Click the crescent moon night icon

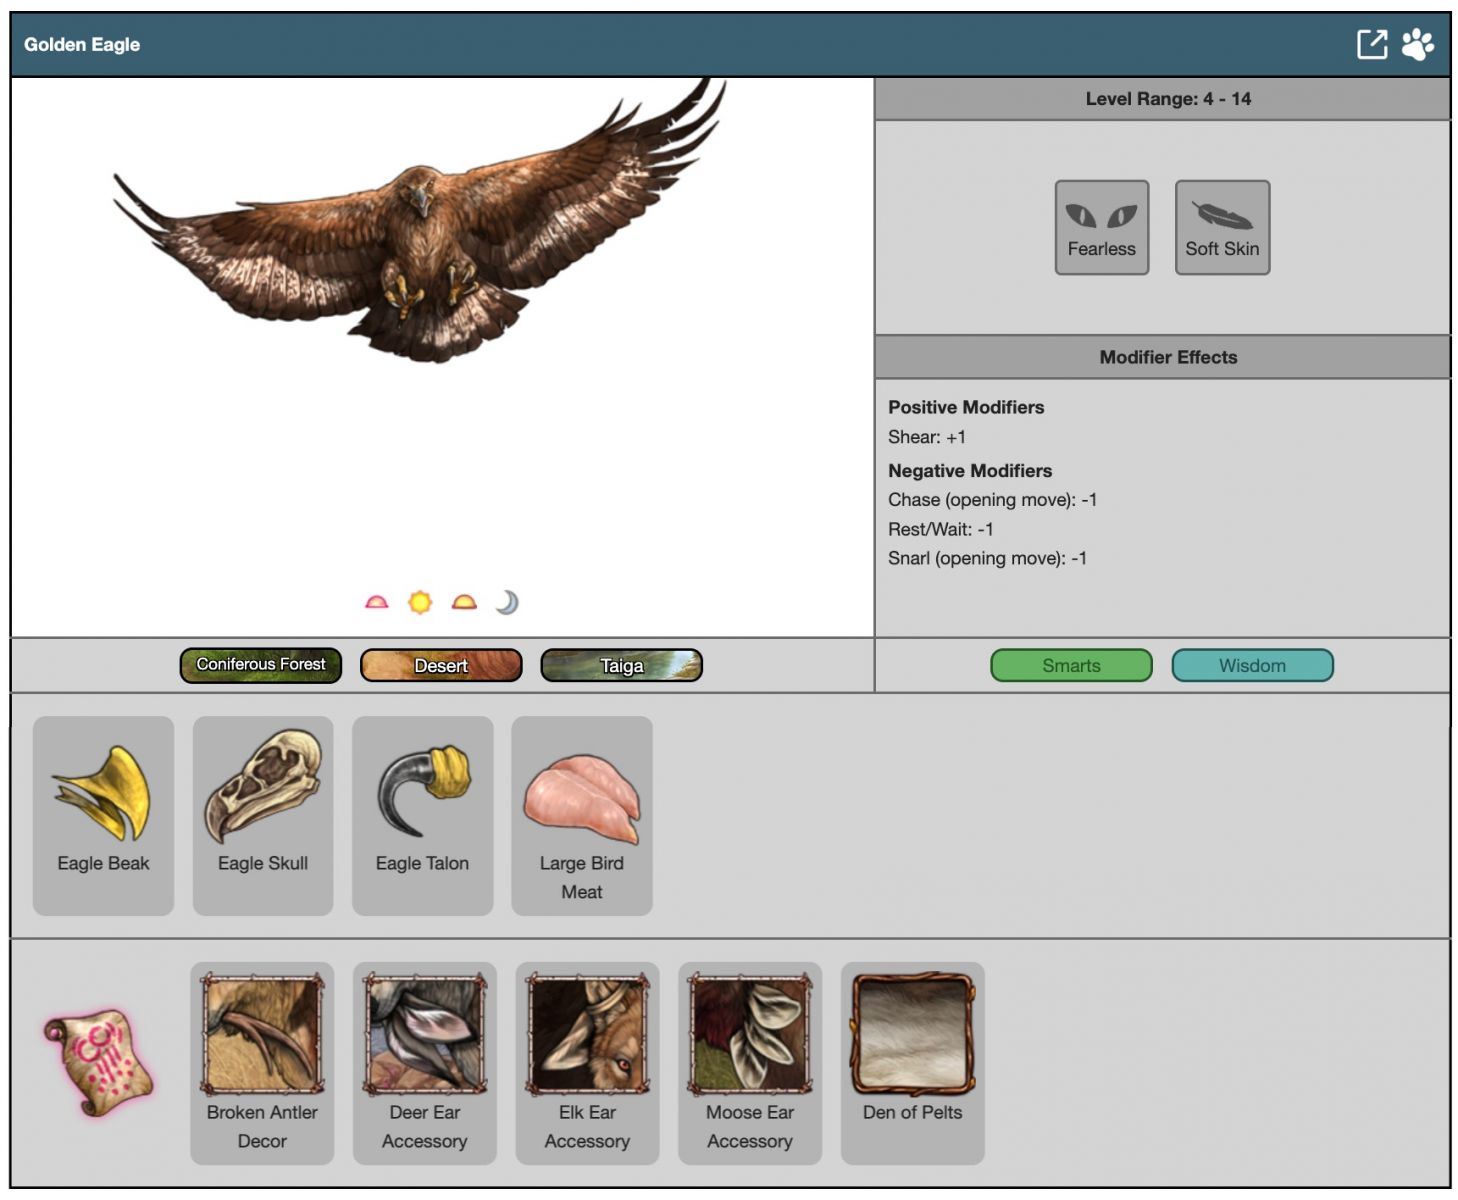click(507, 602)
